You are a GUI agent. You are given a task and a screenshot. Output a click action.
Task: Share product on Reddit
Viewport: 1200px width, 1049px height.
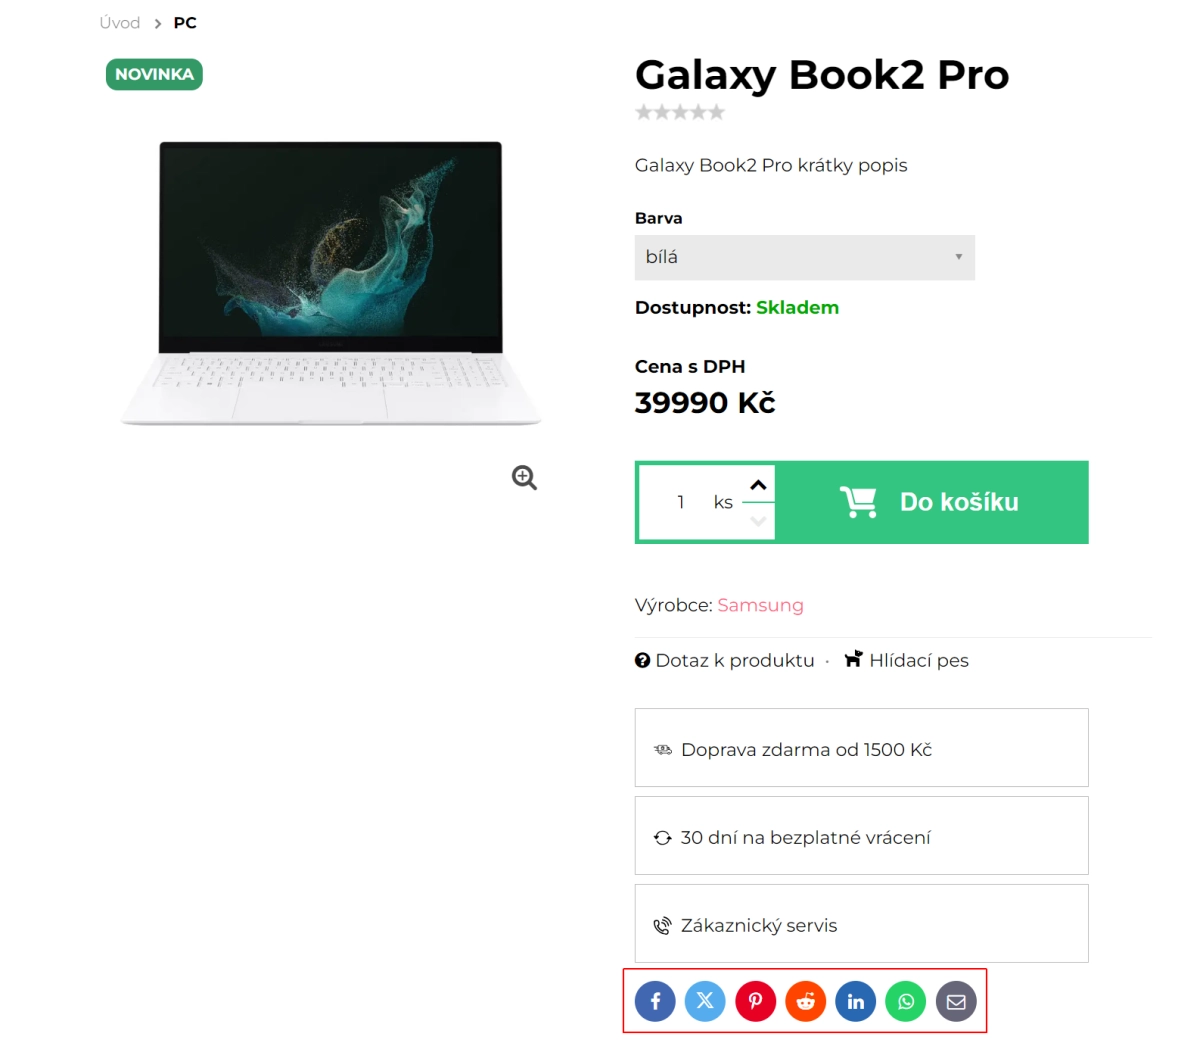click(x=805, y=1001)
